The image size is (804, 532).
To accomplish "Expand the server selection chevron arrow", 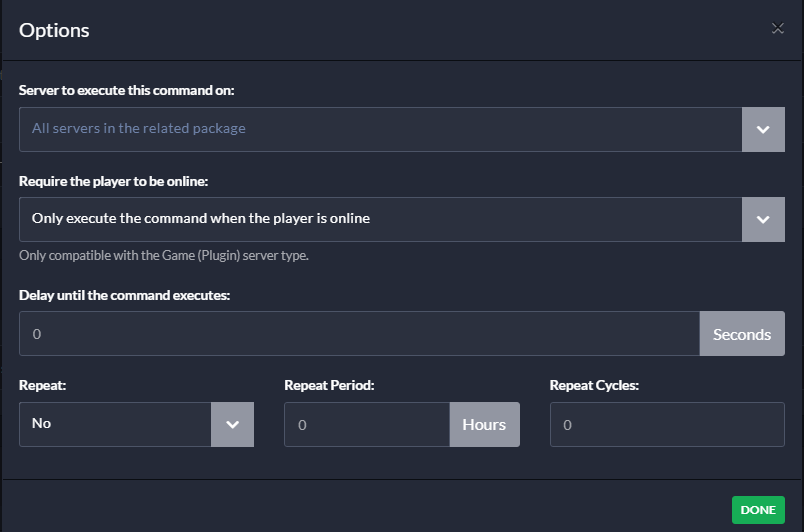I will coord(763,129).
